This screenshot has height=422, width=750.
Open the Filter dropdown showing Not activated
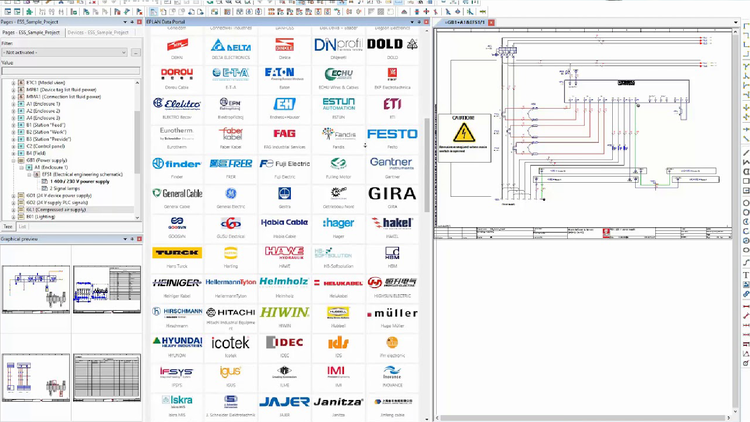pos(64,52)
